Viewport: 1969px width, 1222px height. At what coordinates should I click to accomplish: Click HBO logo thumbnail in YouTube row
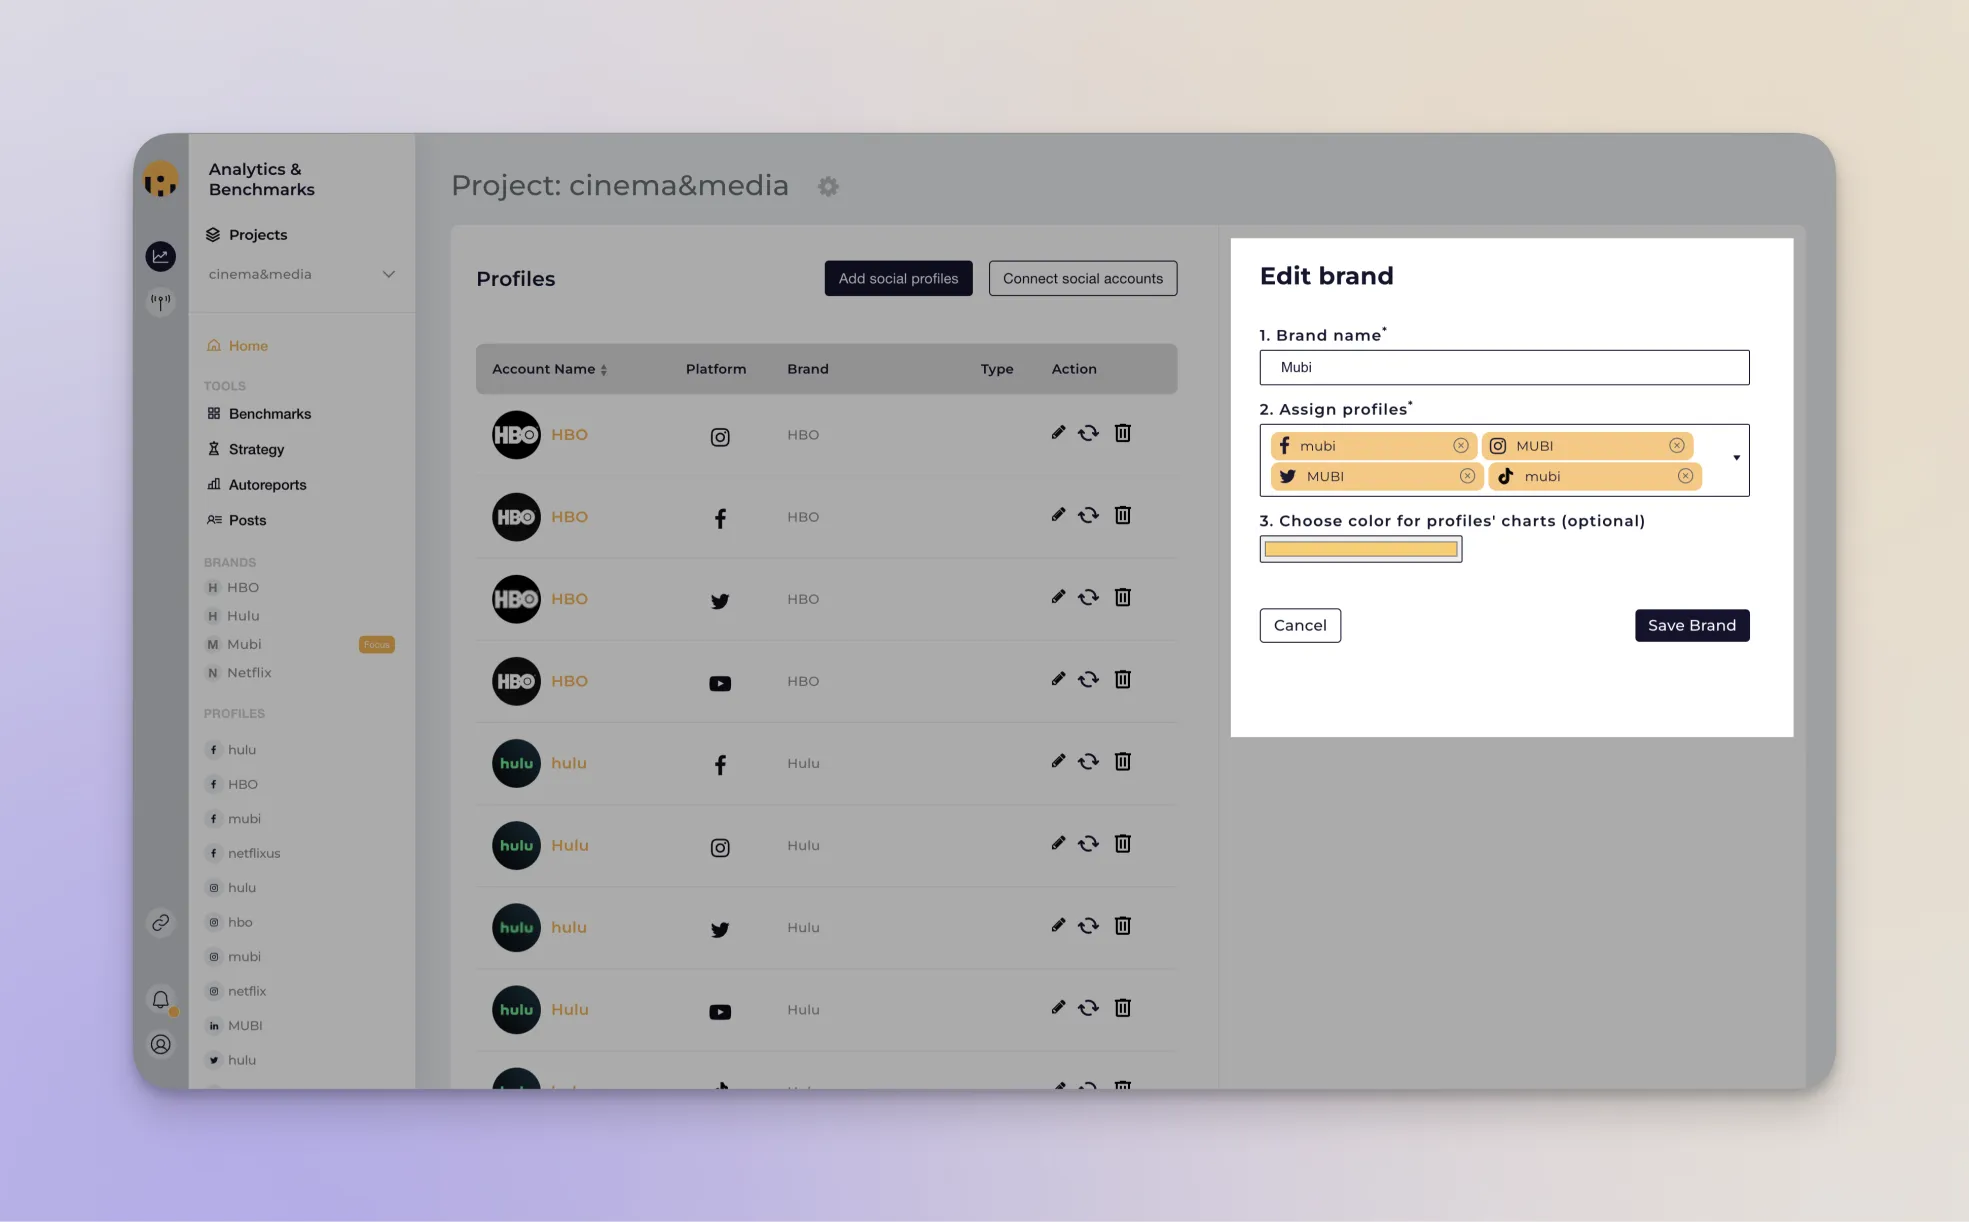tap(516, 681)
